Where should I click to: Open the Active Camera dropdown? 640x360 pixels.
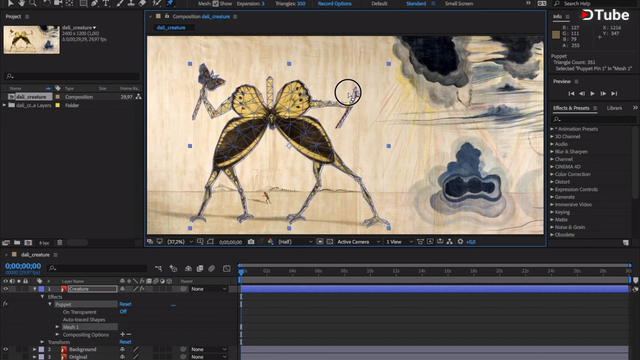[x=358, y=242]
